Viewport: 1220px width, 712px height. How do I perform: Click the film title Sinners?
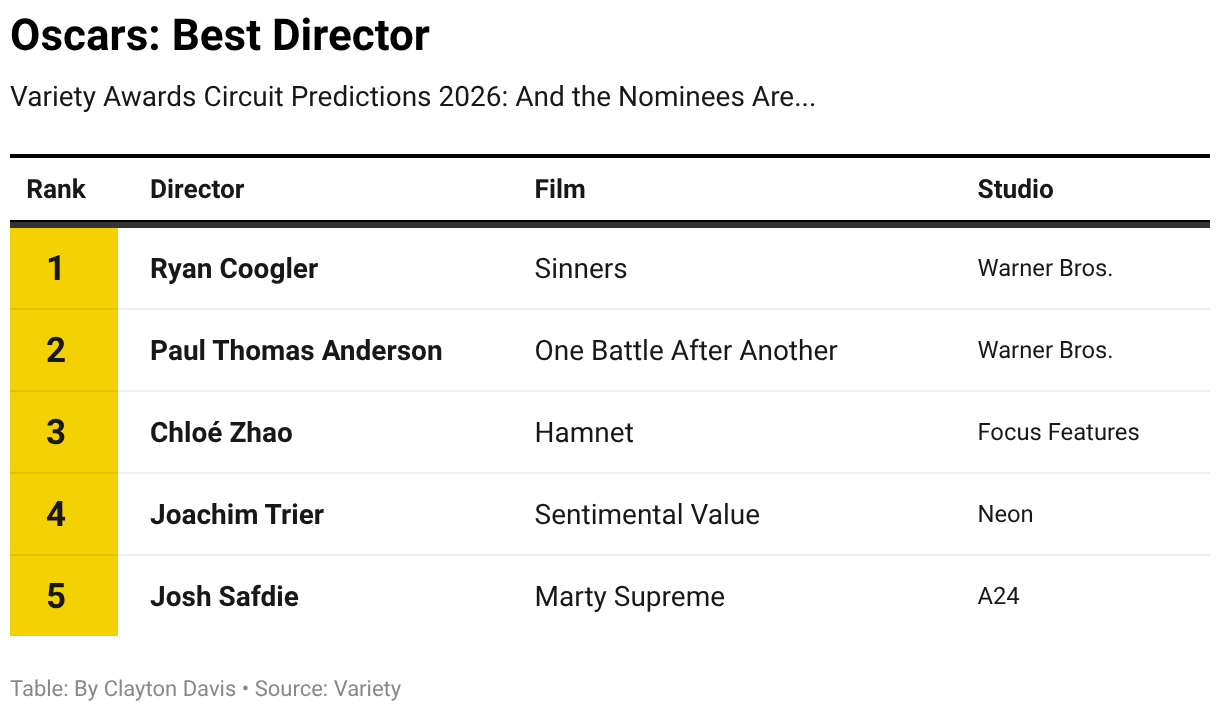pos(581,268)
